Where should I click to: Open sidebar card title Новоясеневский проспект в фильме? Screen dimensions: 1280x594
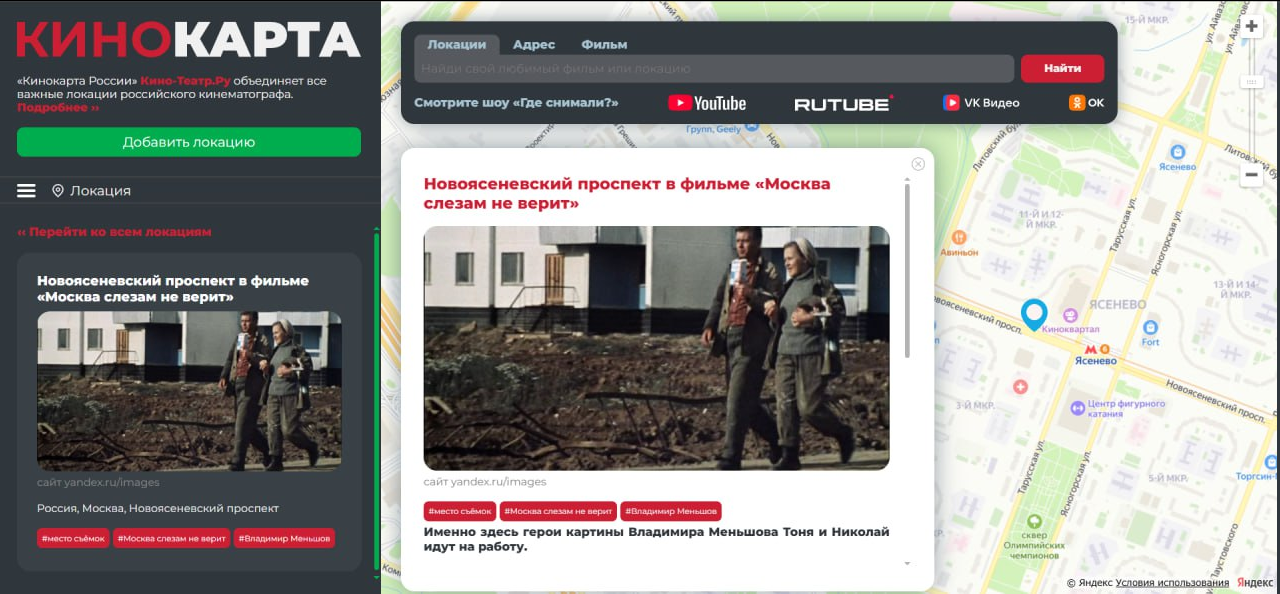173,289
